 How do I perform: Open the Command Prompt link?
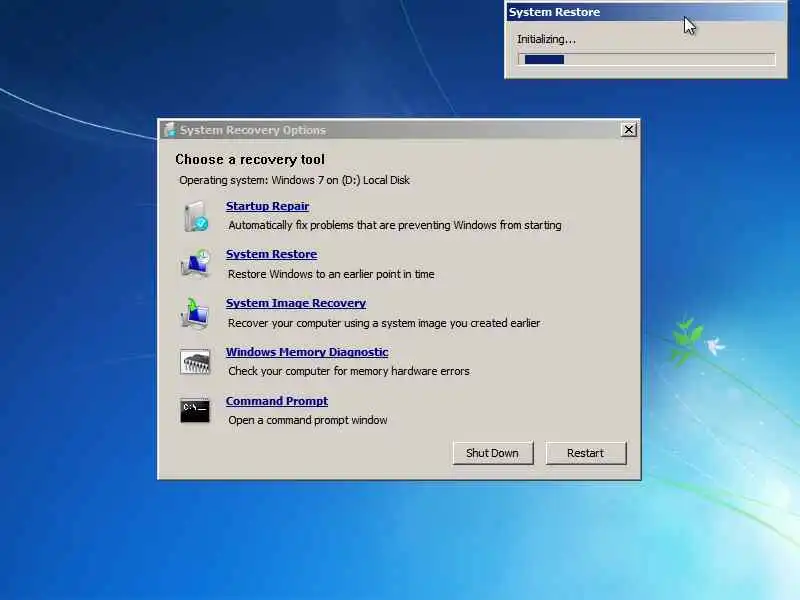pos(277,401)
